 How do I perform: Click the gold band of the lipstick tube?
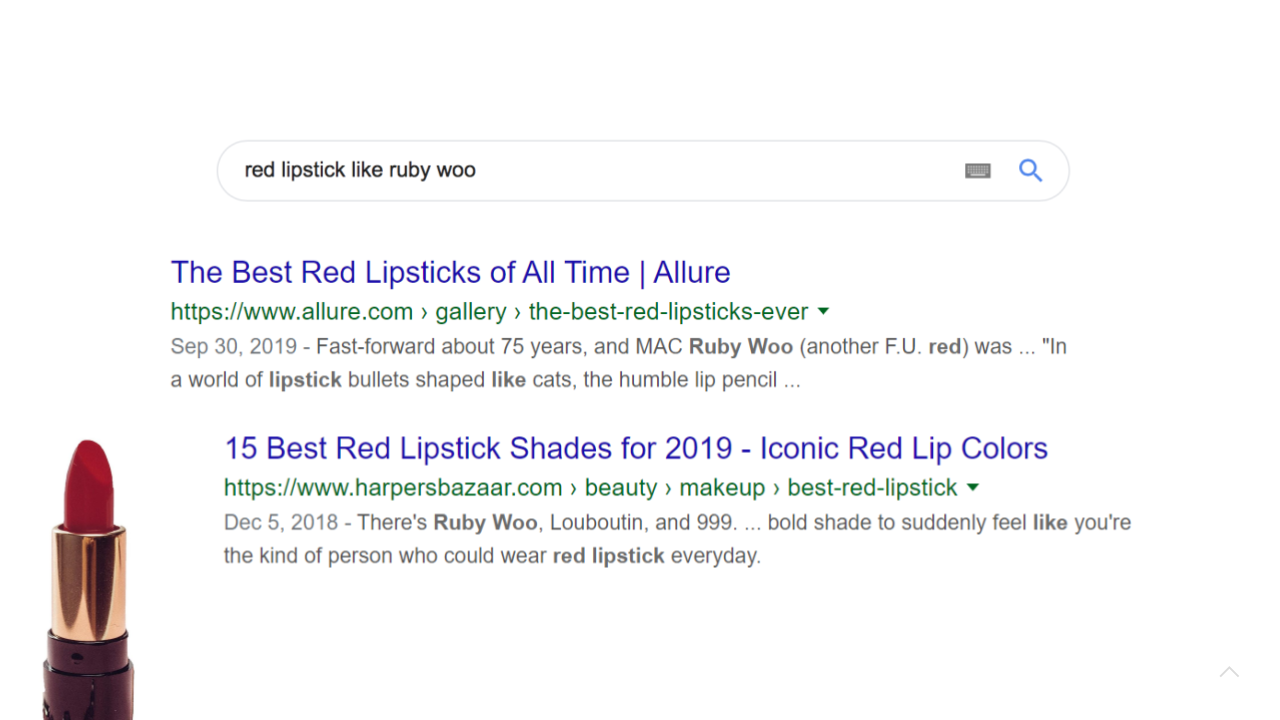coord(89,580)
